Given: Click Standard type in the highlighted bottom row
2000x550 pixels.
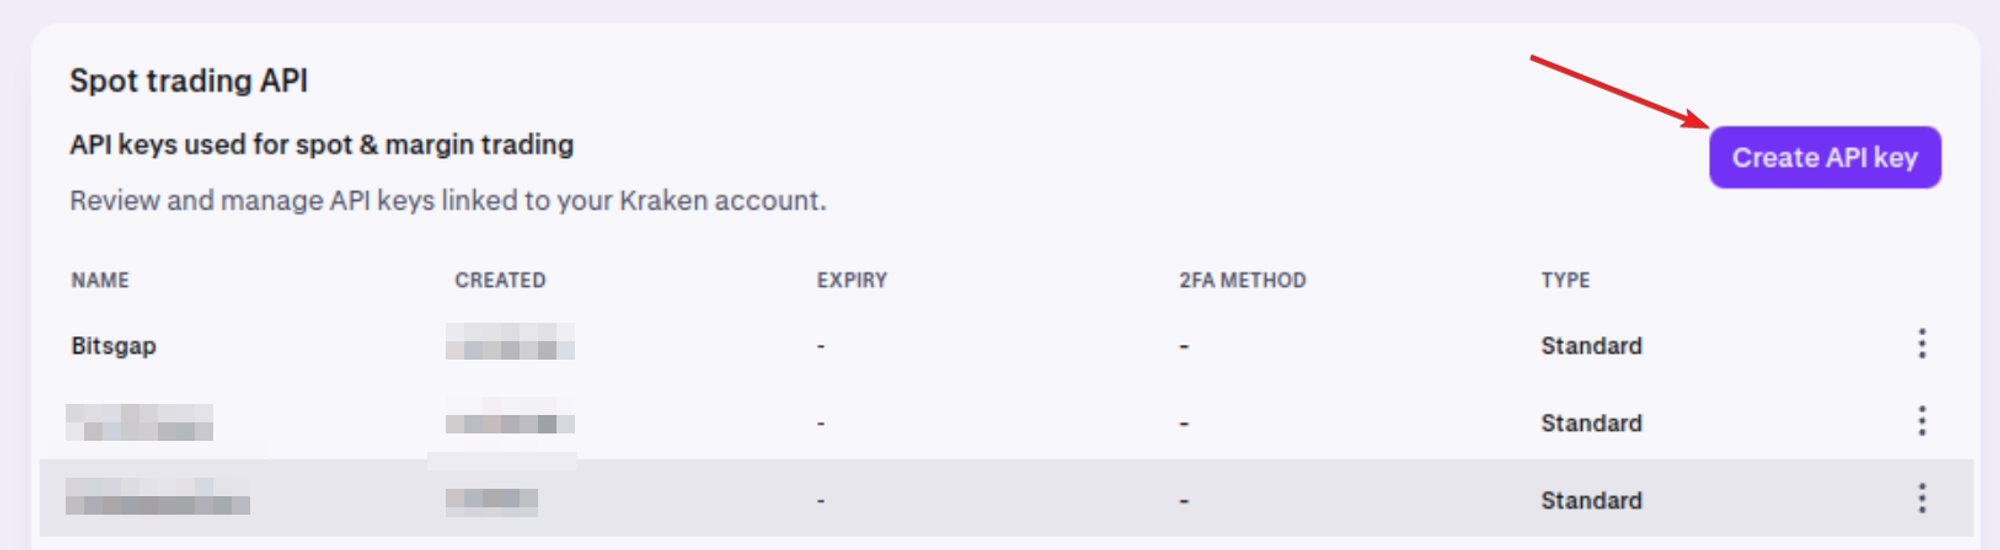Looking at the screenshot, I should pos(1591,500).
